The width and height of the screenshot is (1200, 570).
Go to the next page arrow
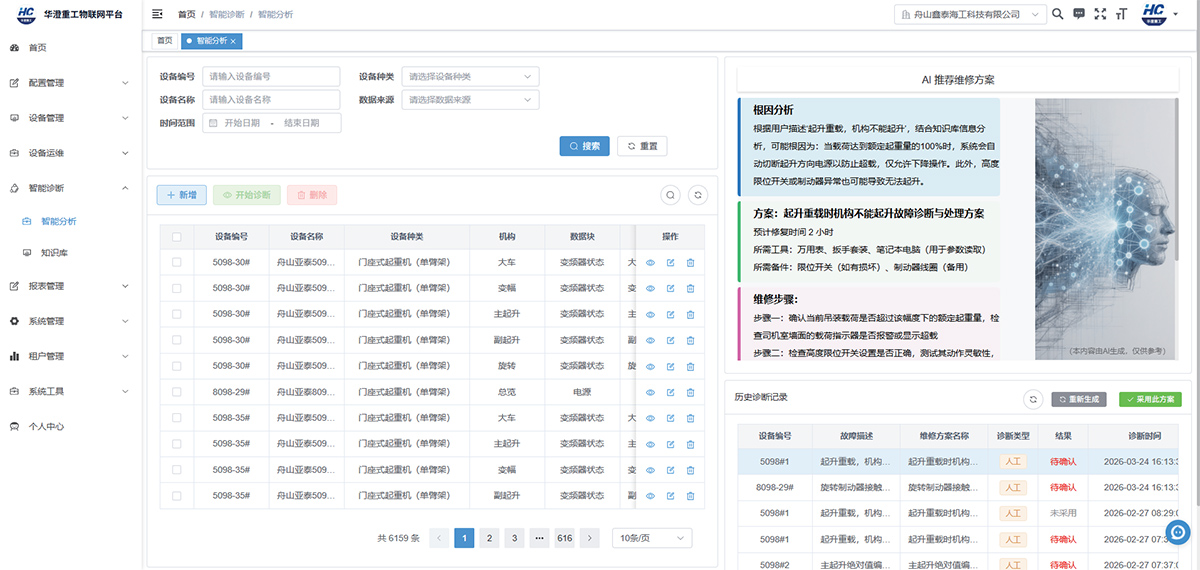pos(590,538)
